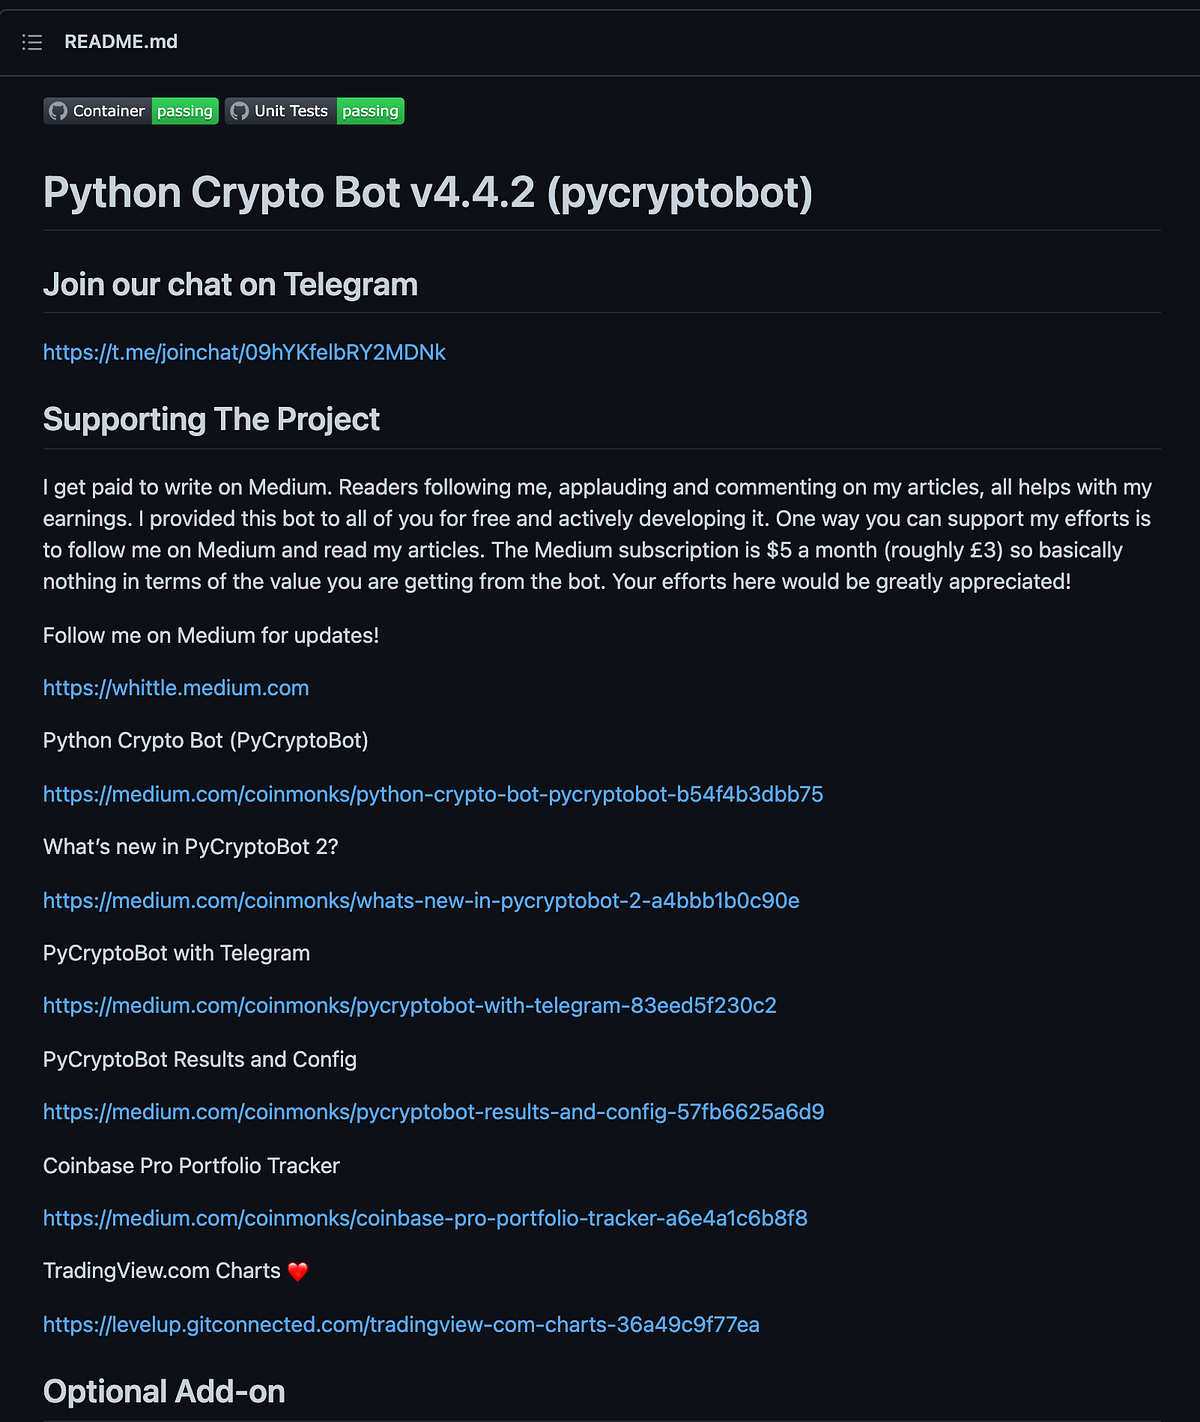Open the whats-new-in-pycryptobot-2 article link

pos(420,900)
